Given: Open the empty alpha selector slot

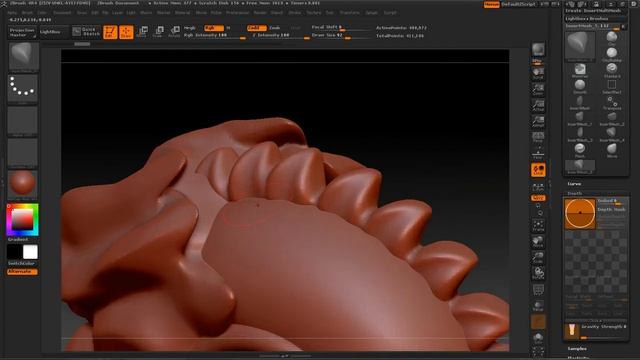Looking at the screenshot, I should (22, 120).
